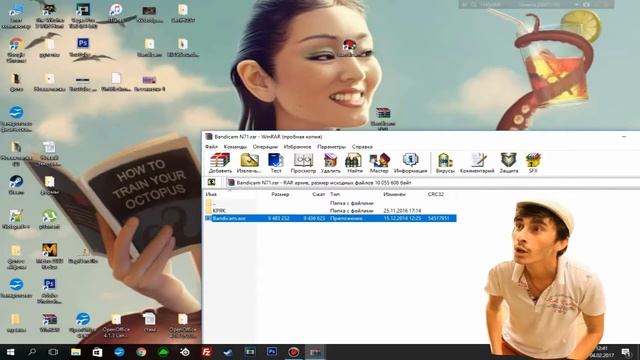
Task: Click the archive path address field
Action: pos(433,183)
